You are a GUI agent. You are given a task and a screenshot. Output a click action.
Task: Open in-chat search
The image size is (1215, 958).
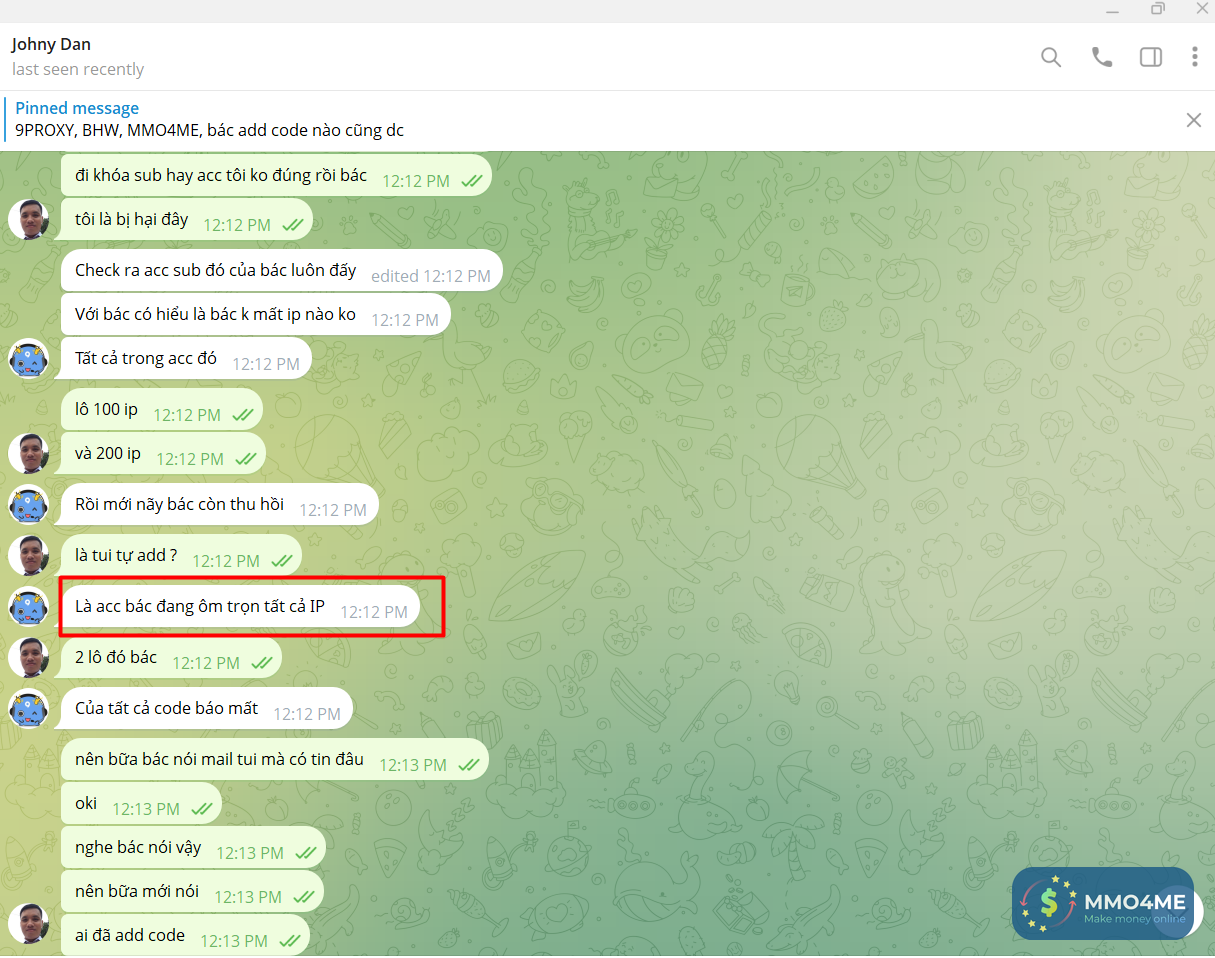click(x=1051, y=57)
